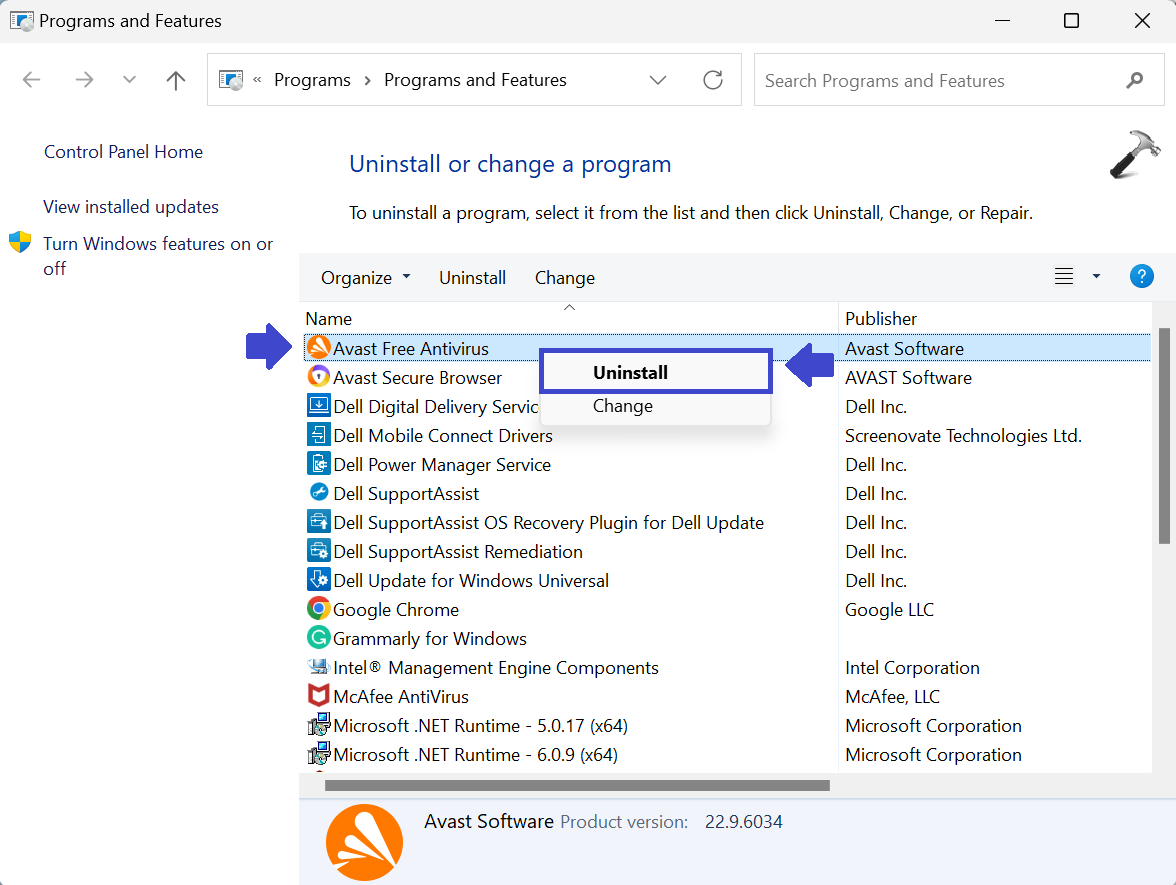
Task: Click the Control Panel icon in address bar
Action: tap(231, 80)
